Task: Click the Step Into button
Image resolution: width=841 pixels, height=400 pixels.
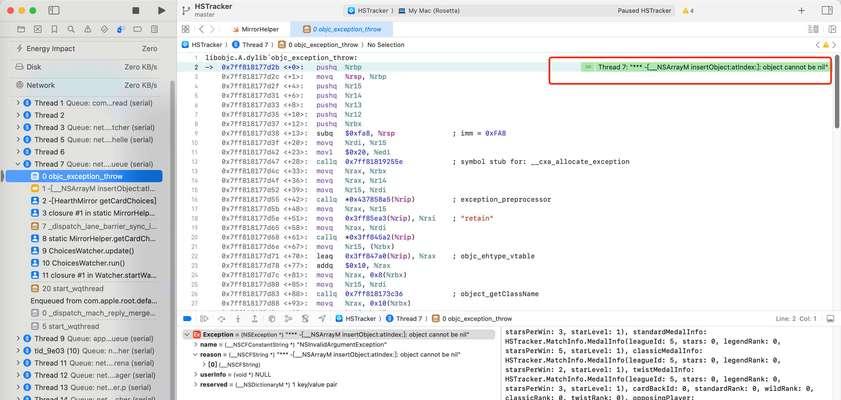Action: (x=238, y=318)
